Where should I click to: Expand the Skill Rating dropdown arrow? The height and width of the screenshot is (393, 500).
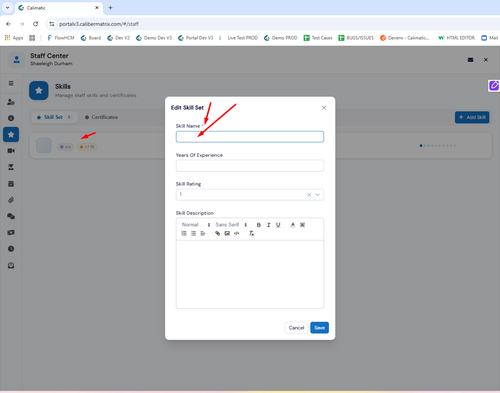(318, 195)
